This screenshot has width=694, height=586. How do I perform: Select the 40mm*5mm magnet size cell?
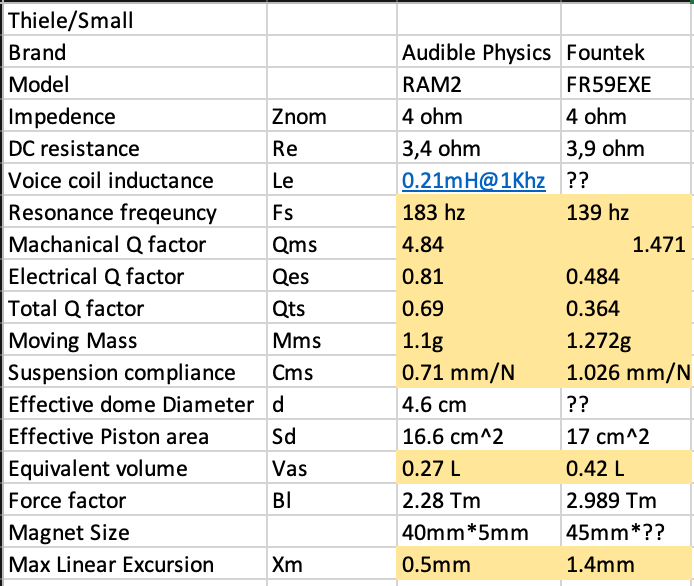click(479, 532)
